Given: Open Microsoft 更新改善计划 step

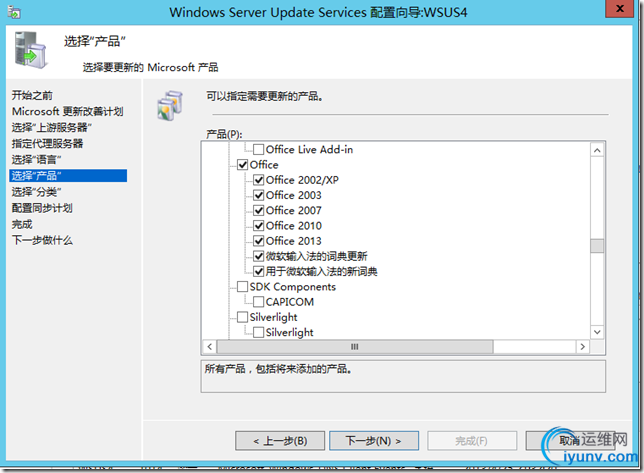Looking at the screenshot, I should 67,111.
